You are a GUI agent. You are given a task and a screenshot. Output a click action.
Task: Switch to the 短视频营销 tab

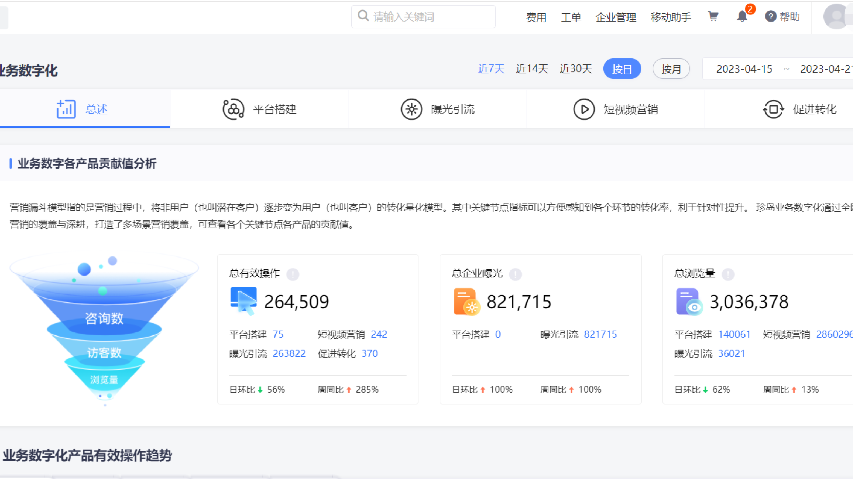615,109
